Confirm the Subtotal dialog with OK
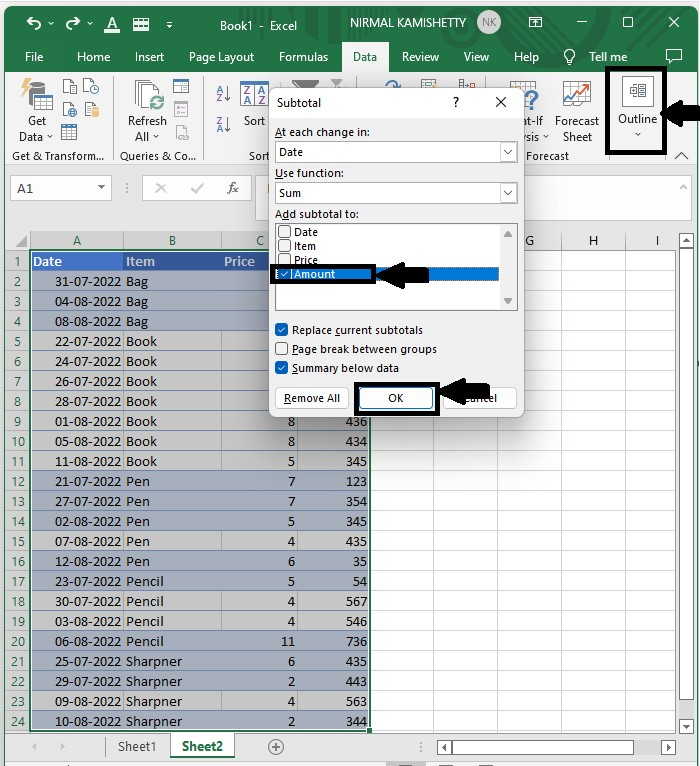The width and height of the screenshot is (700, 766). 396,398
